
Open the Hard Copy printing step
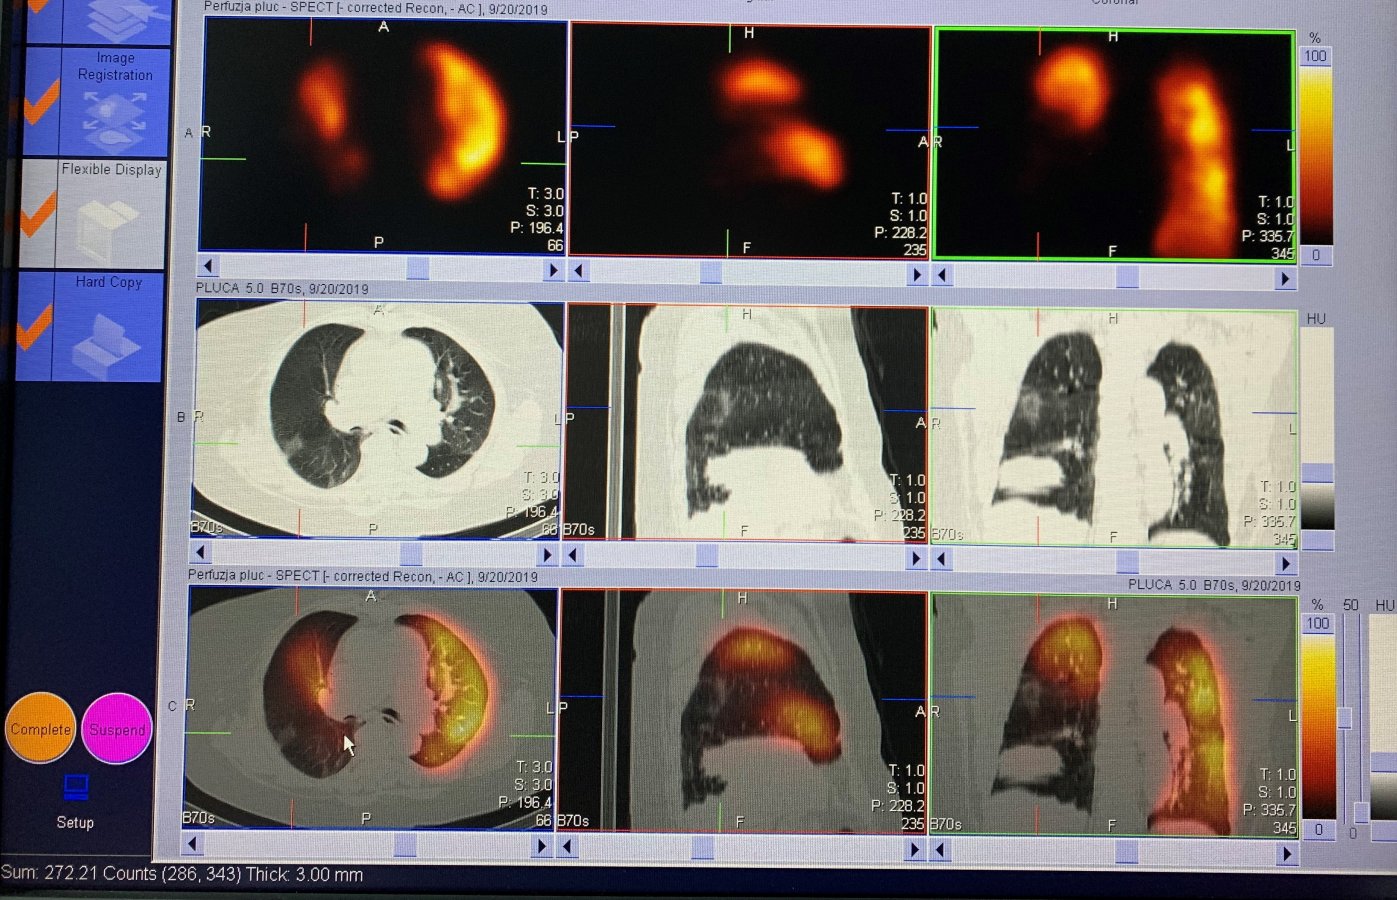point(108,326)
